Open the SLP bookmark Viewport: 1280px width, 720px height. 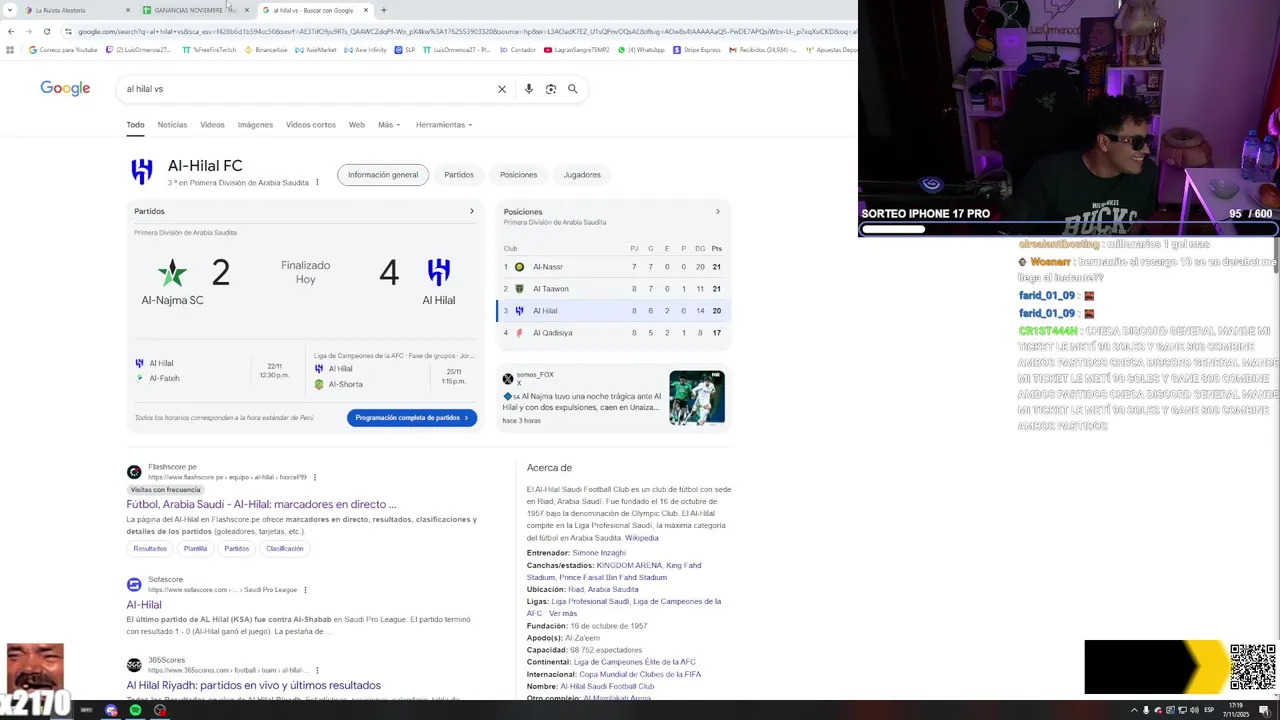tap(405, 50)
